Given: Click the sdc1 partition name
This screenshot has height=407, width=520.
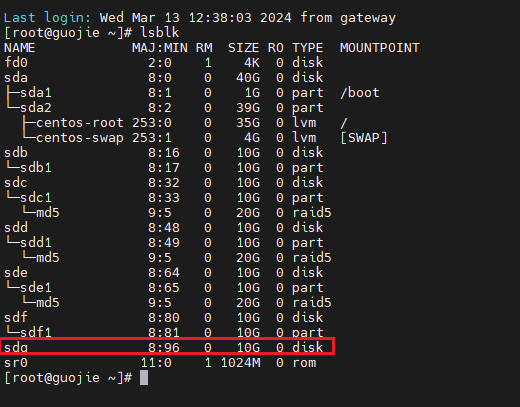Looking at the screenshot, I should (x=36, y=198).
